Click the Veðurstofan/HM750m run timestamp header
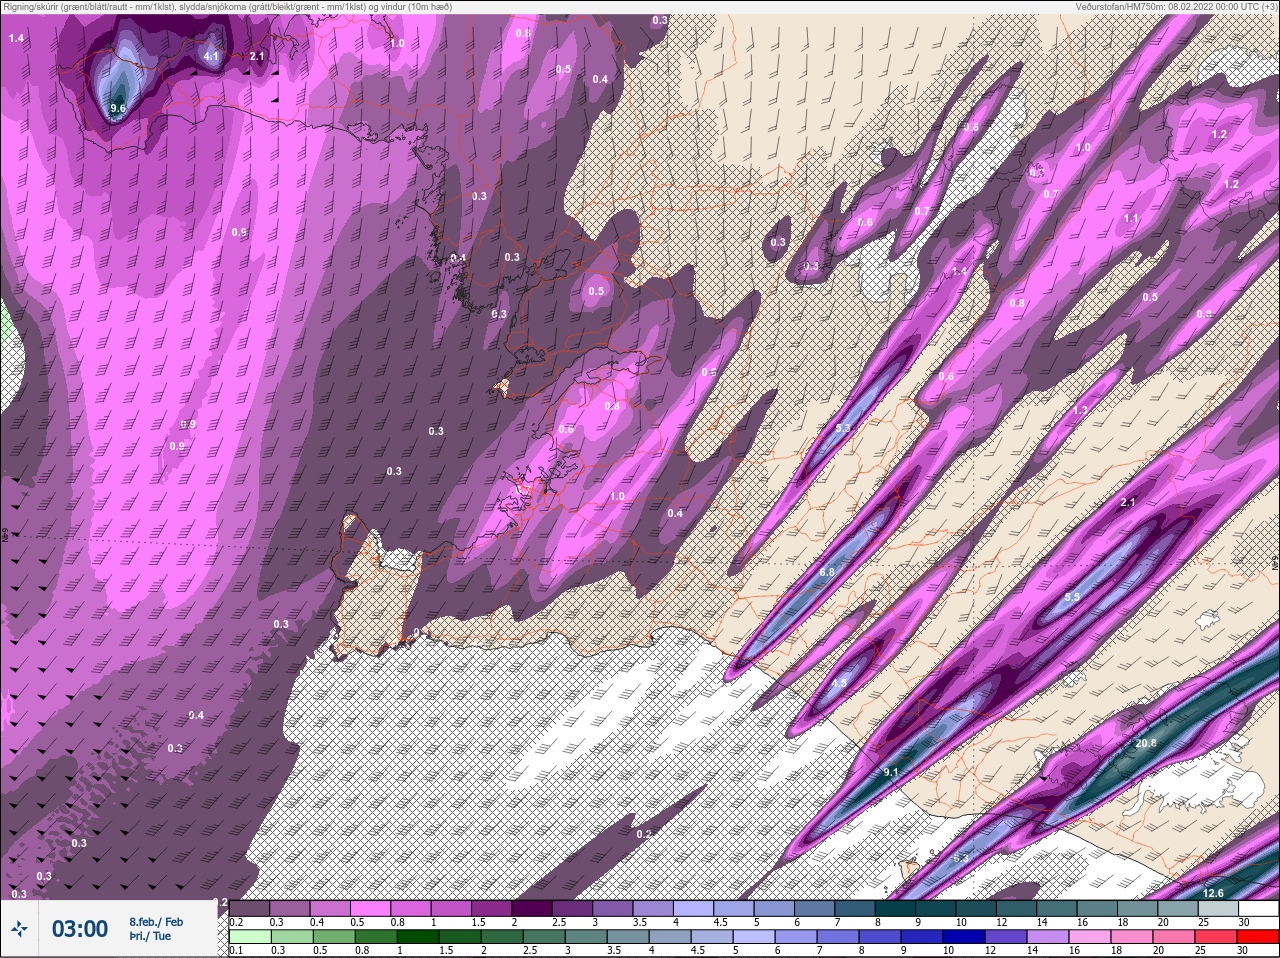 pyautogui.click(x=1176, y=6)
